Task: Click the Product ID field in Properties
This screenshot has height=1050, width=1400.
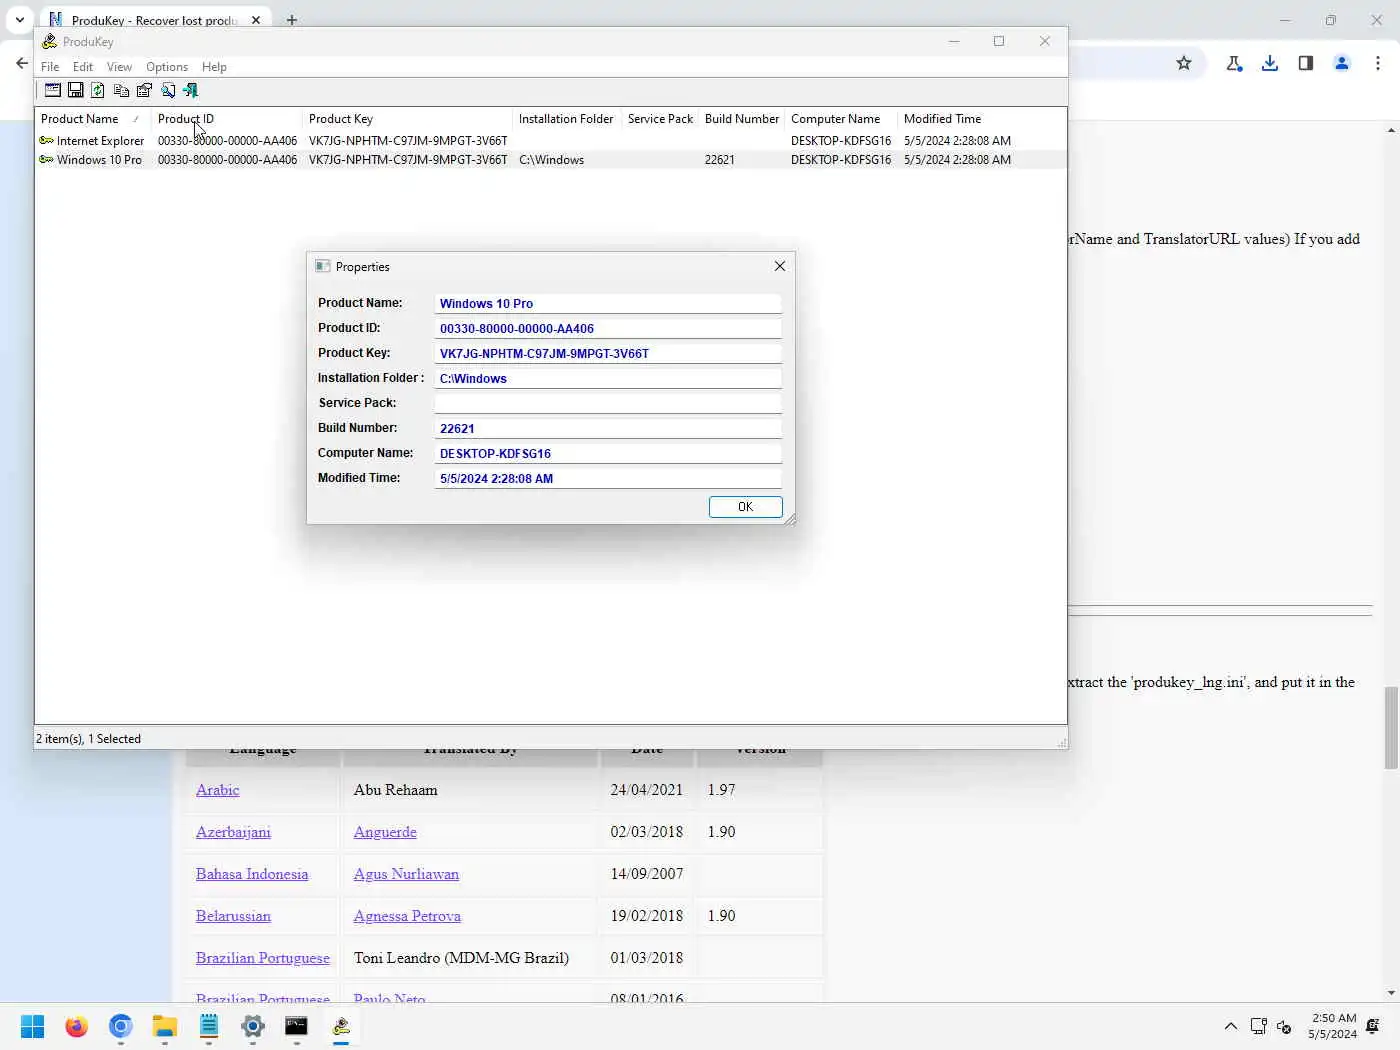Action: point(608,328)
